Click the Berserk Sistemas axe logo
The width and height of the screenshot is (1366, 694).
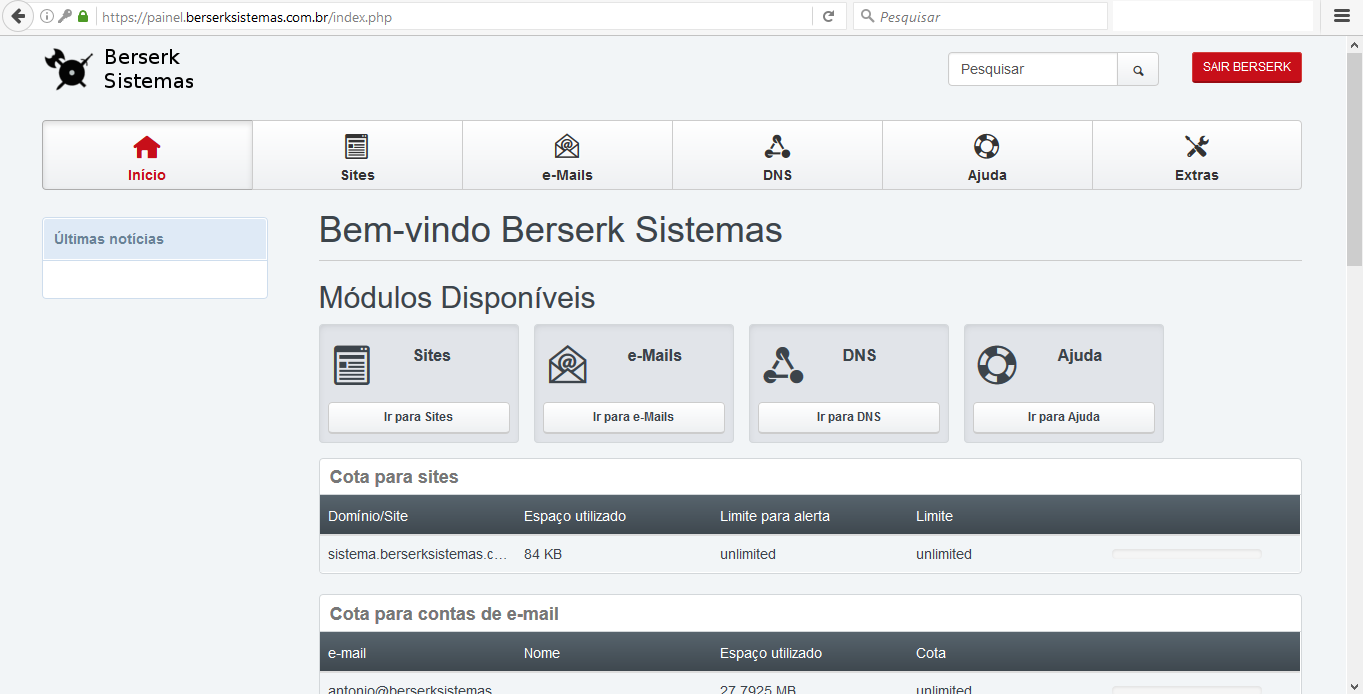click(x=68, y=69)
